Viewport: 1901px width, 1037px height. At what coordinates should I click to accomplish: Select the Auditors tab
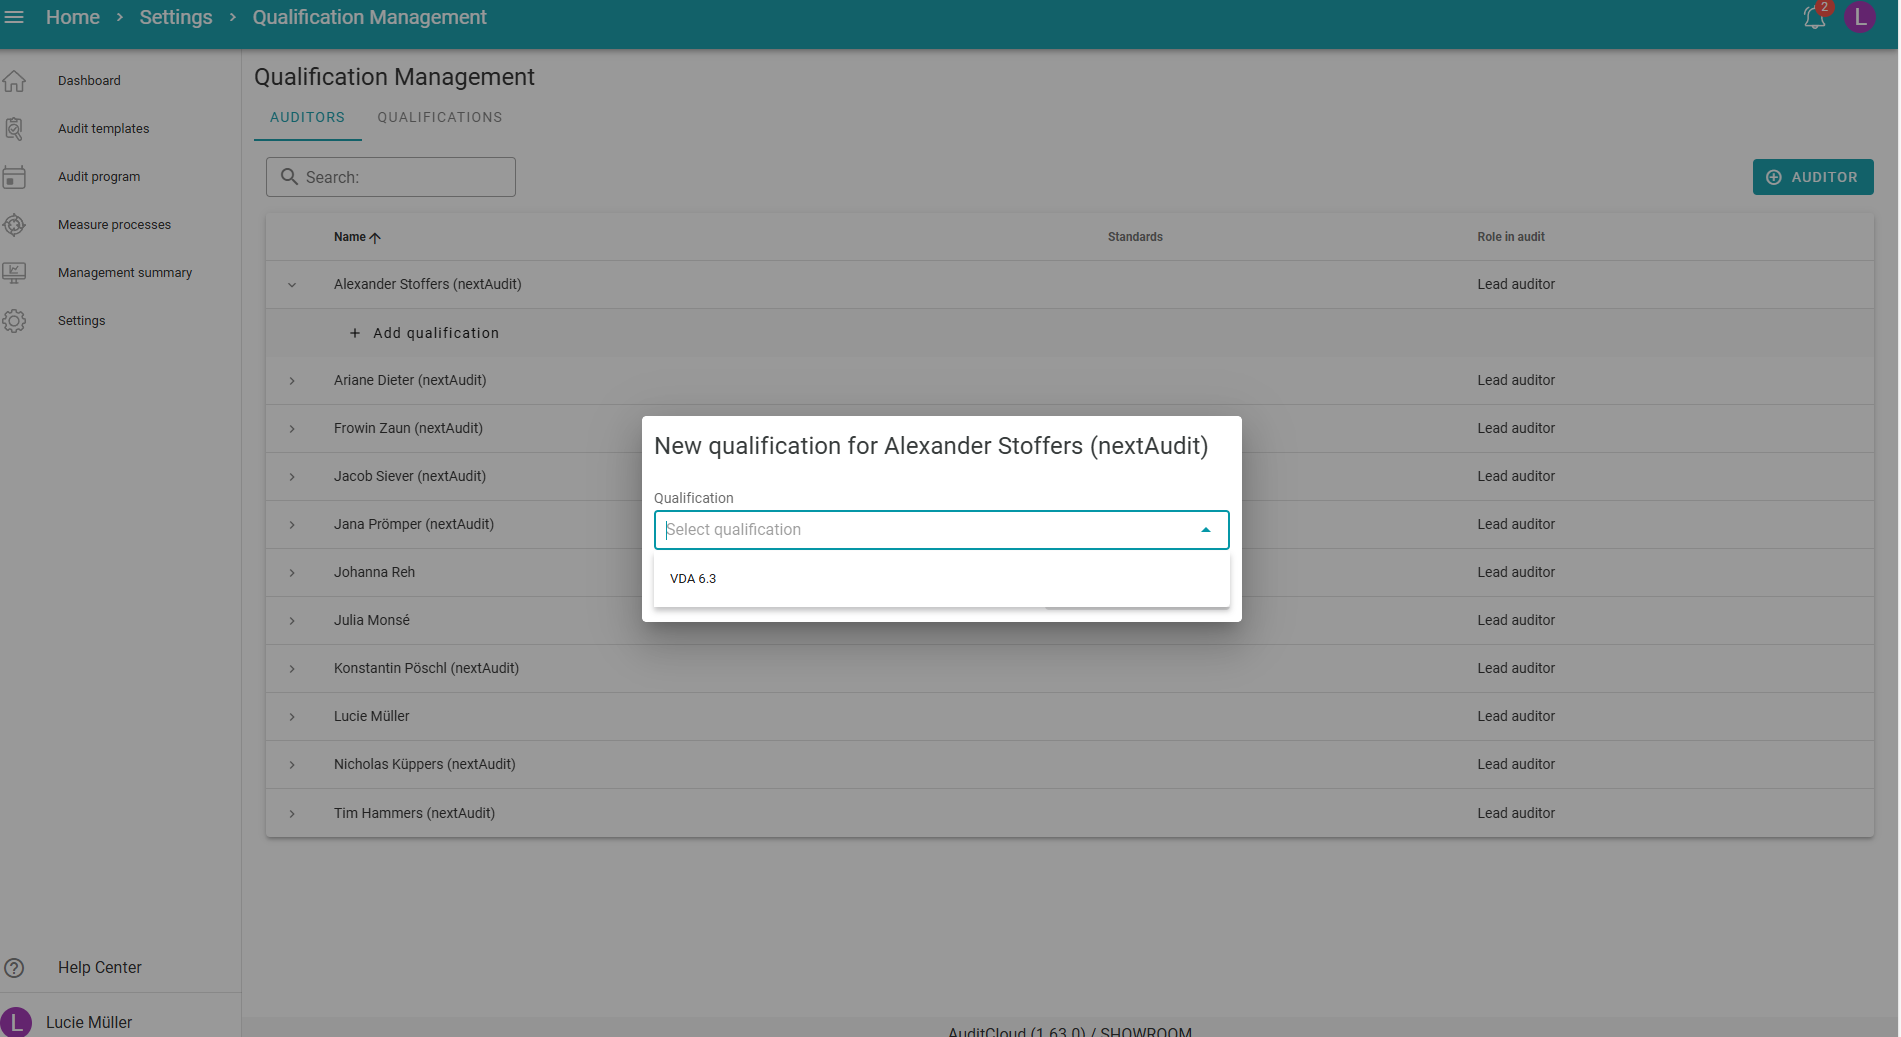(x=307, y=117)
